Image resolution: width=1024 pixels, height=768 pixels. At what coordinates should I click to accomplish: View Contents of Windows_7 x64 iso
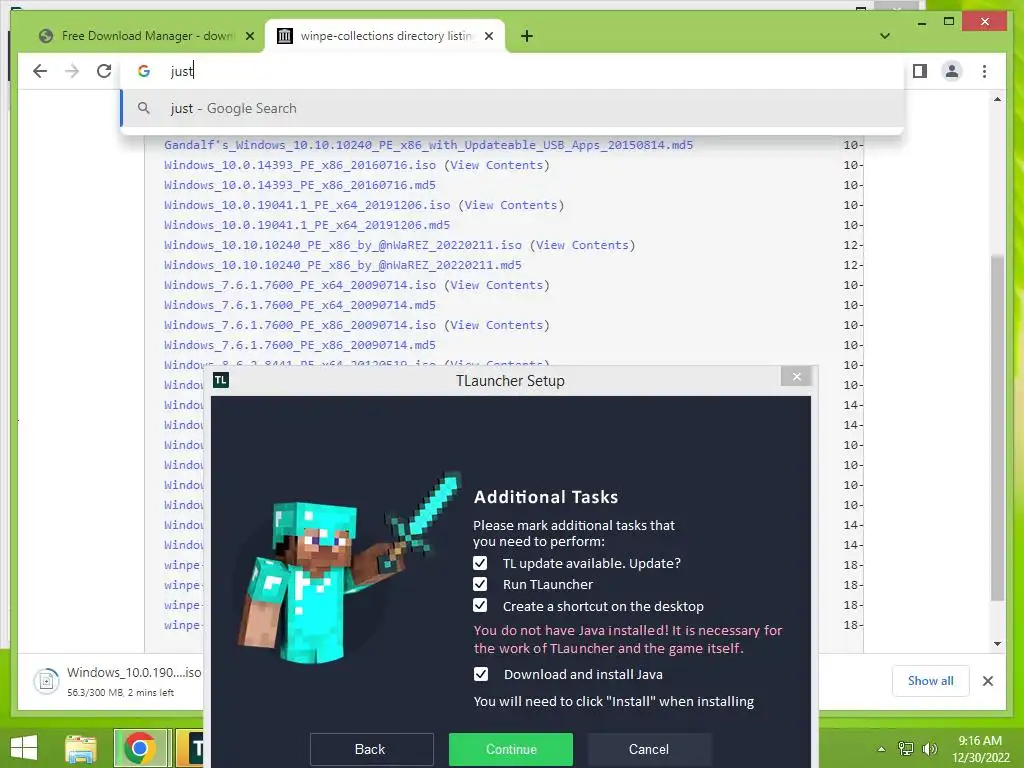[x=496, y=285]
